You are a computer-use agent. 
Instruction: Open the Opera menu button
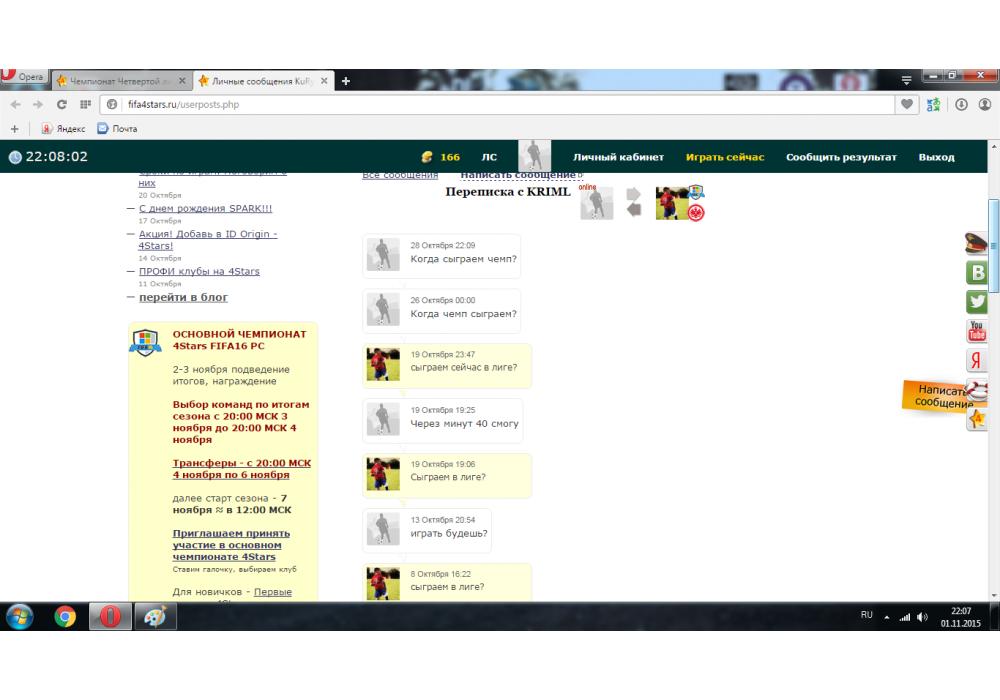click(x=23, y=79)
